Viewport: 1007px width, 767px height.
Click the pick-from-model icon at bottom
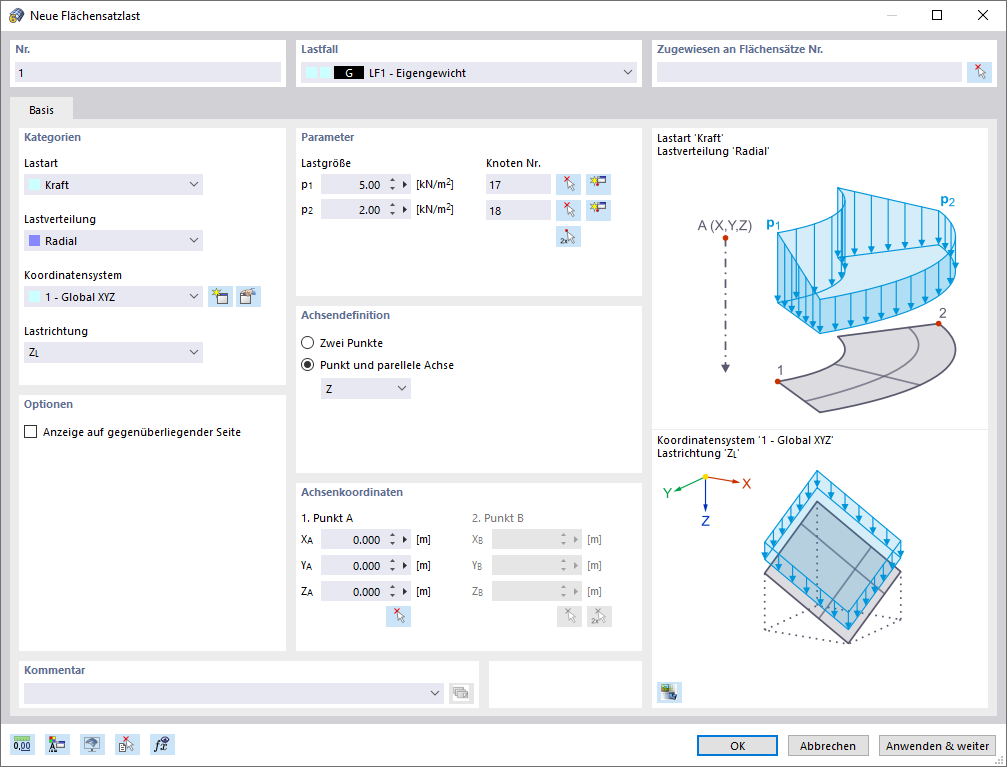pyautogui.click(x=127, y=745)
